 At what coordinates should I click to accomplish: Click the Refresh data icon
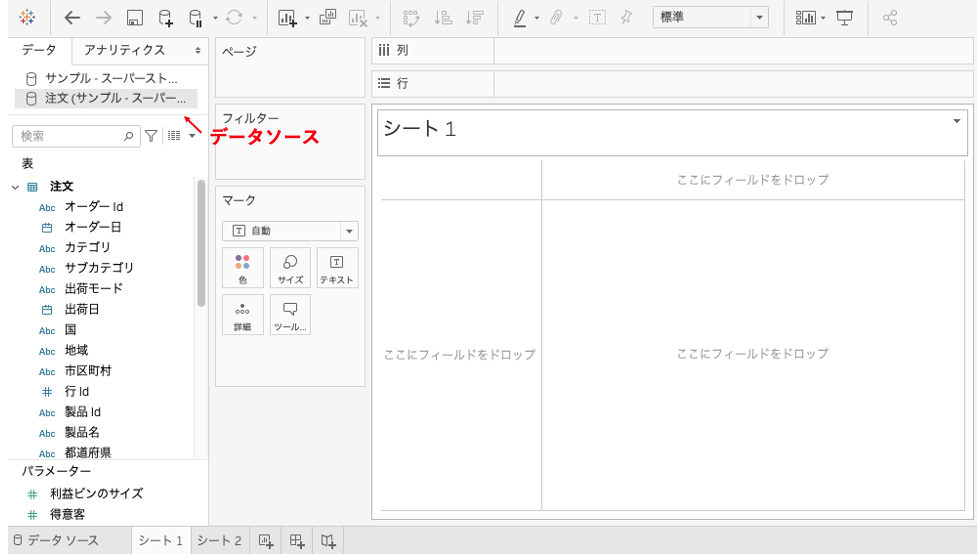coord(234,18)
